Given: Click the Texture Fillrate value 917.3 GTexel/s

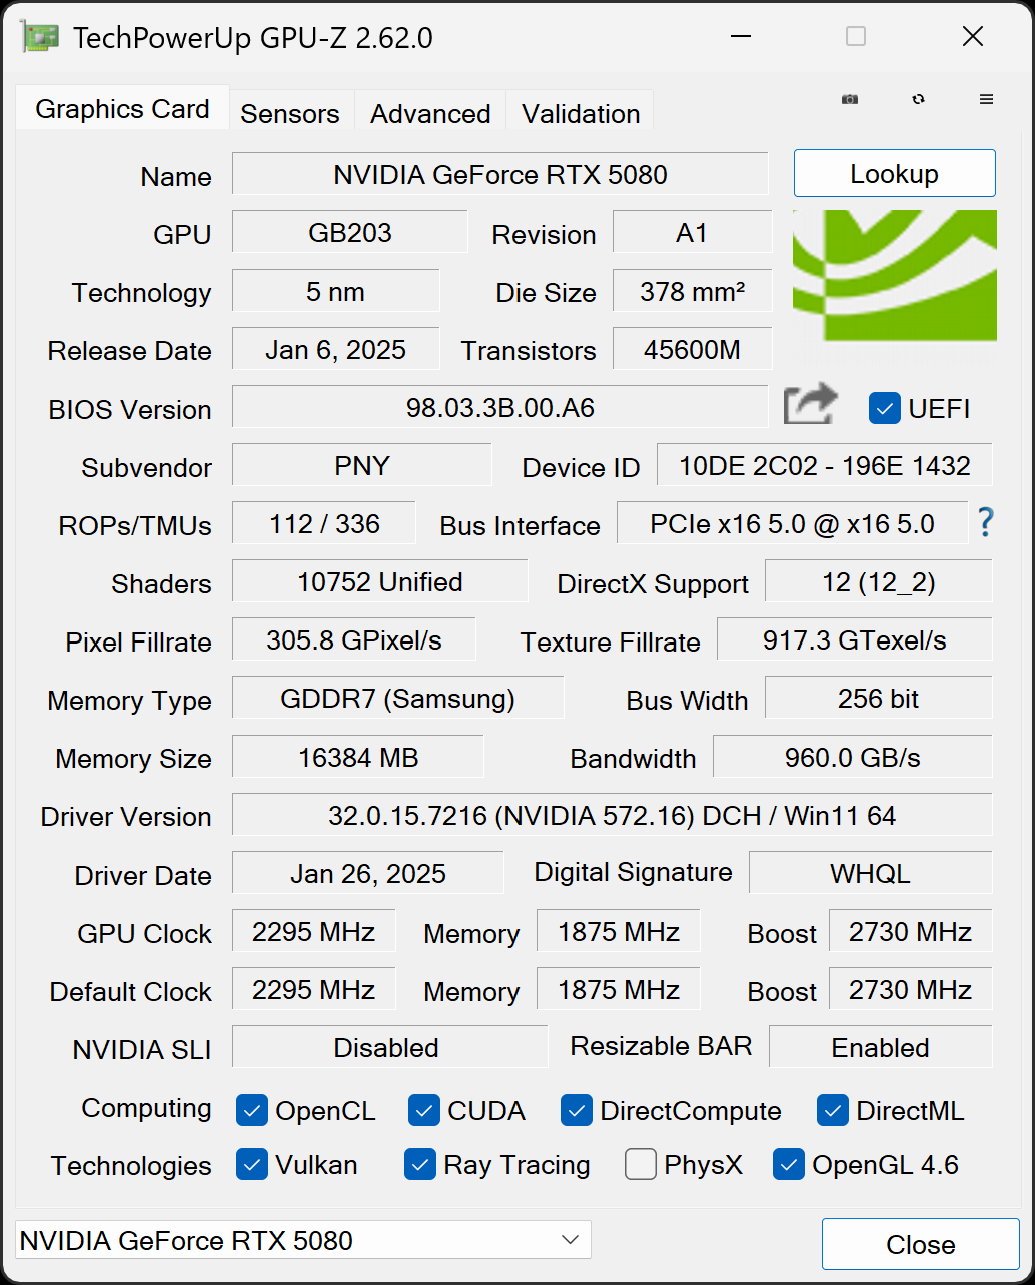Looking at the screenshot, I should tap(855, 639).
